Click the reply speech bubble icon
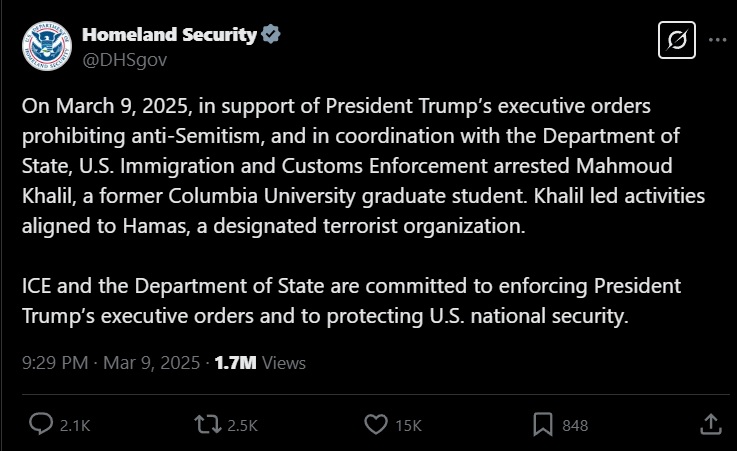The image size is (737, 451). pos(41,424)
